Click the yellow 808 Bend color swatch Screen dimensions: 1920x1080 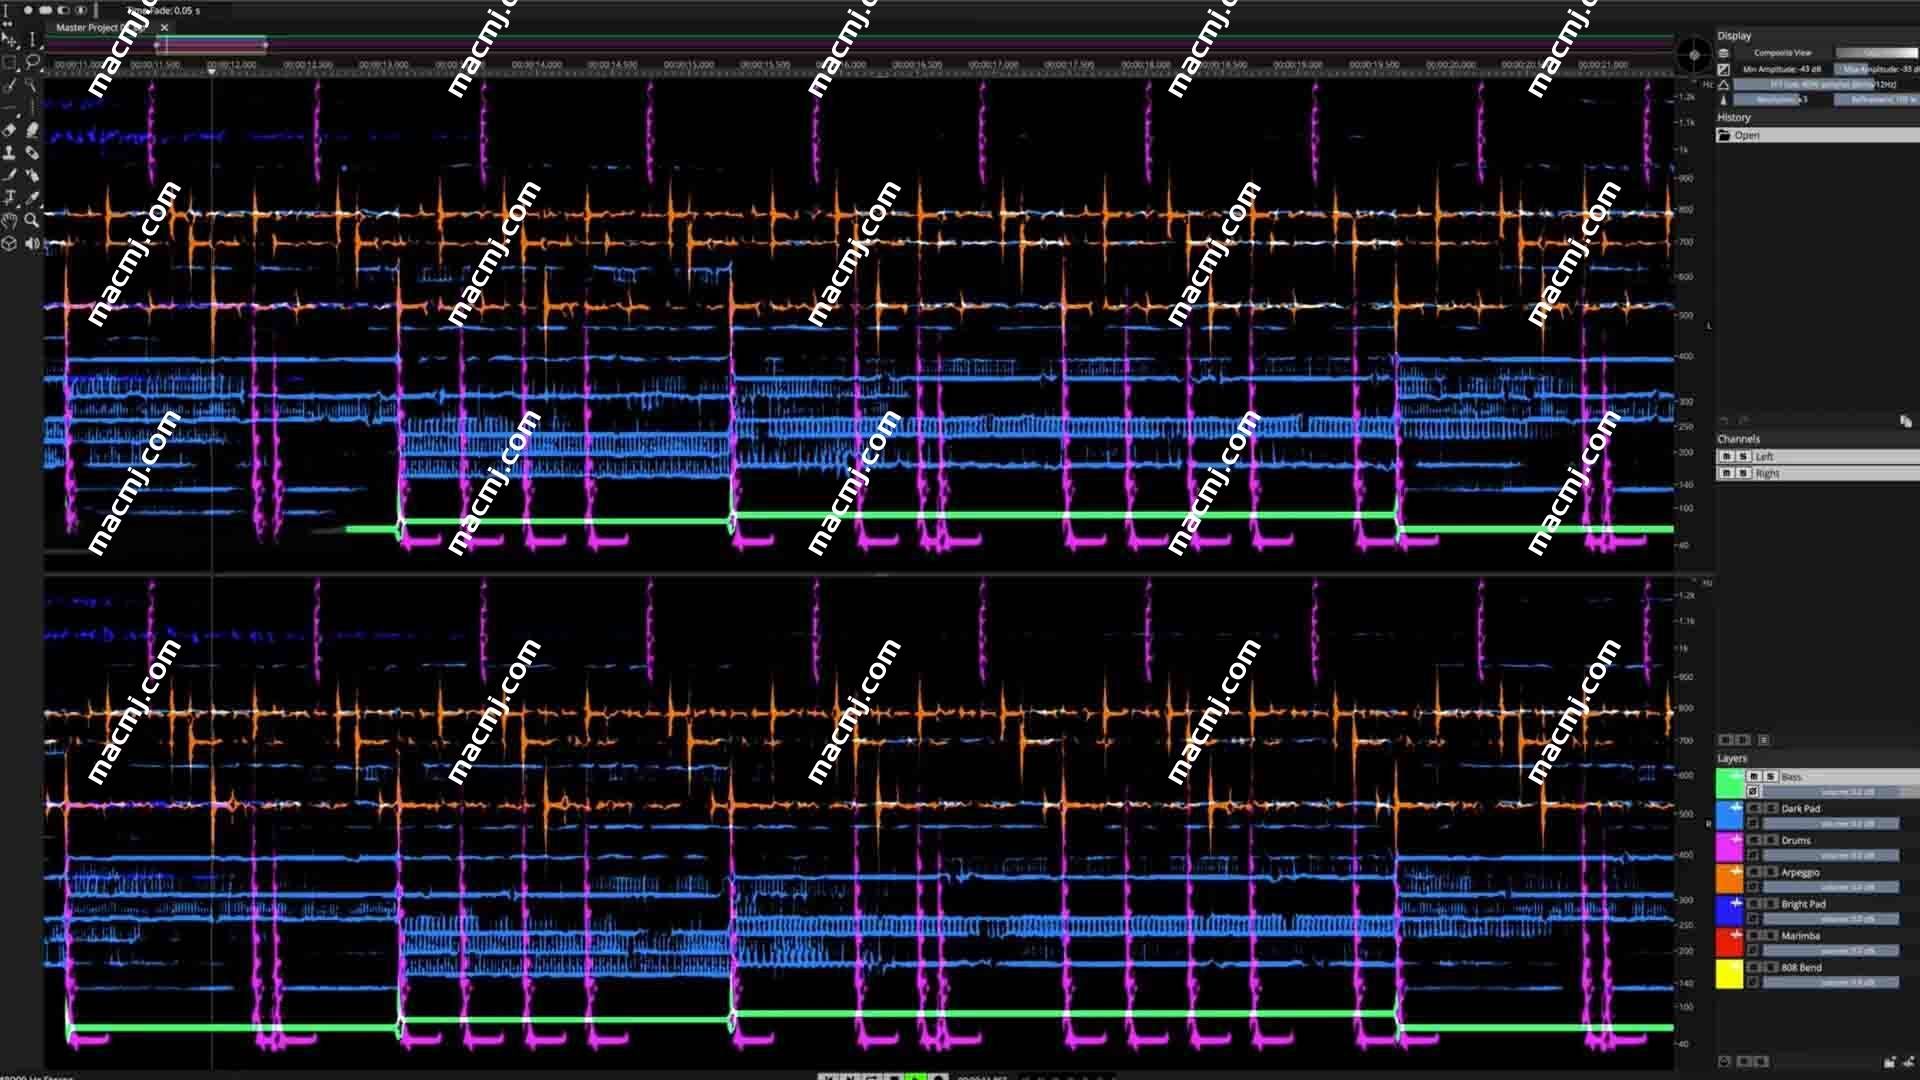click(x=1730, y=974)
